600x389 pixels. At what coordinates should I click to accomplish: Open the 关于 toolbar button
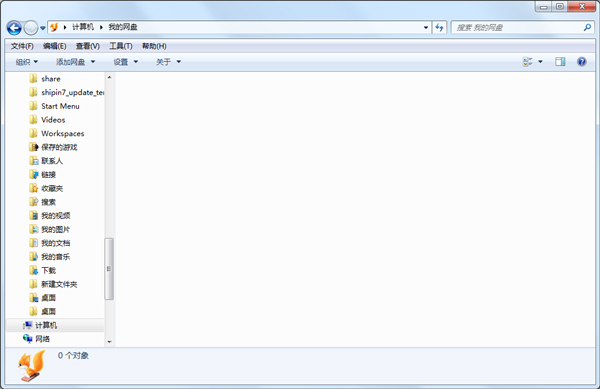(168, 62)
